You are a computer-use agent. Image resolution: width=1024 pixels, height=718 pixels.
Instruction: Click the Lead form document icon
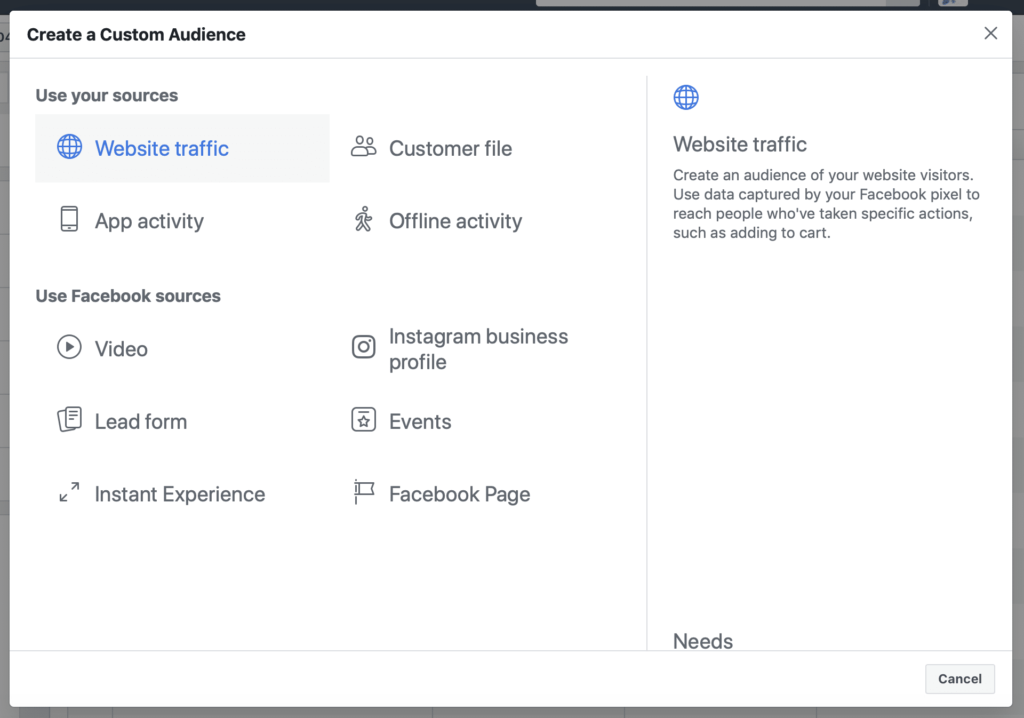point(69,420)
